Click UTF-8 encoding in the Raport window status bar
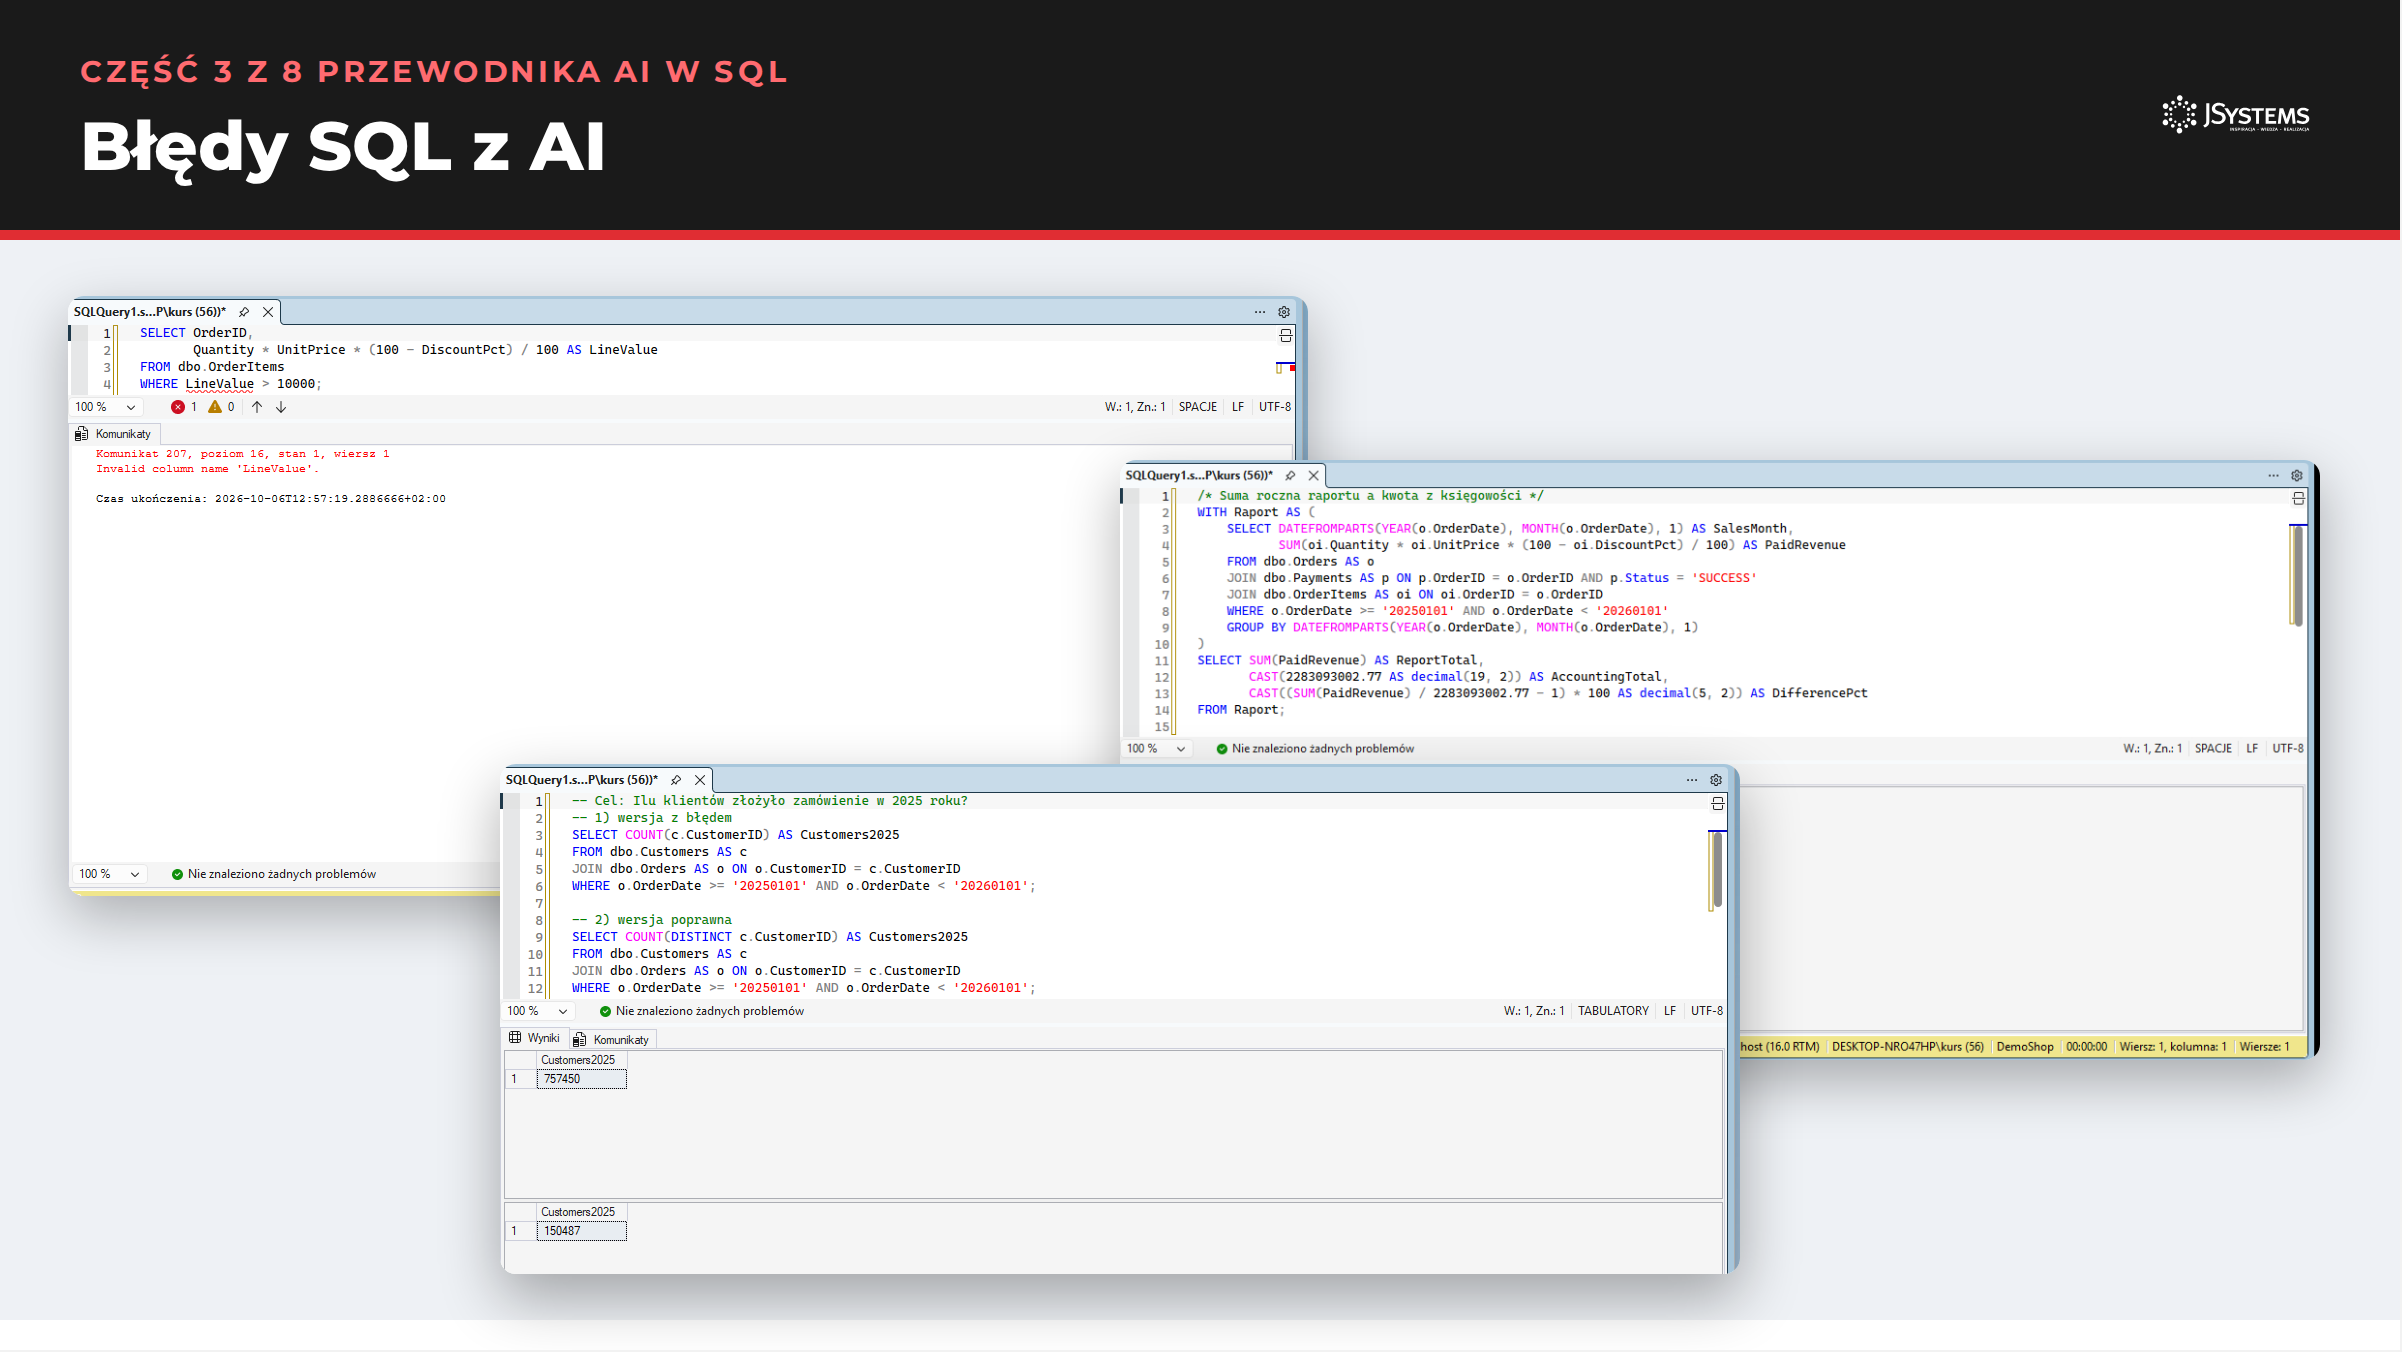The height and width of the screenshot is (1352, 2402). pyautogui.click(x=2288, y=749)
